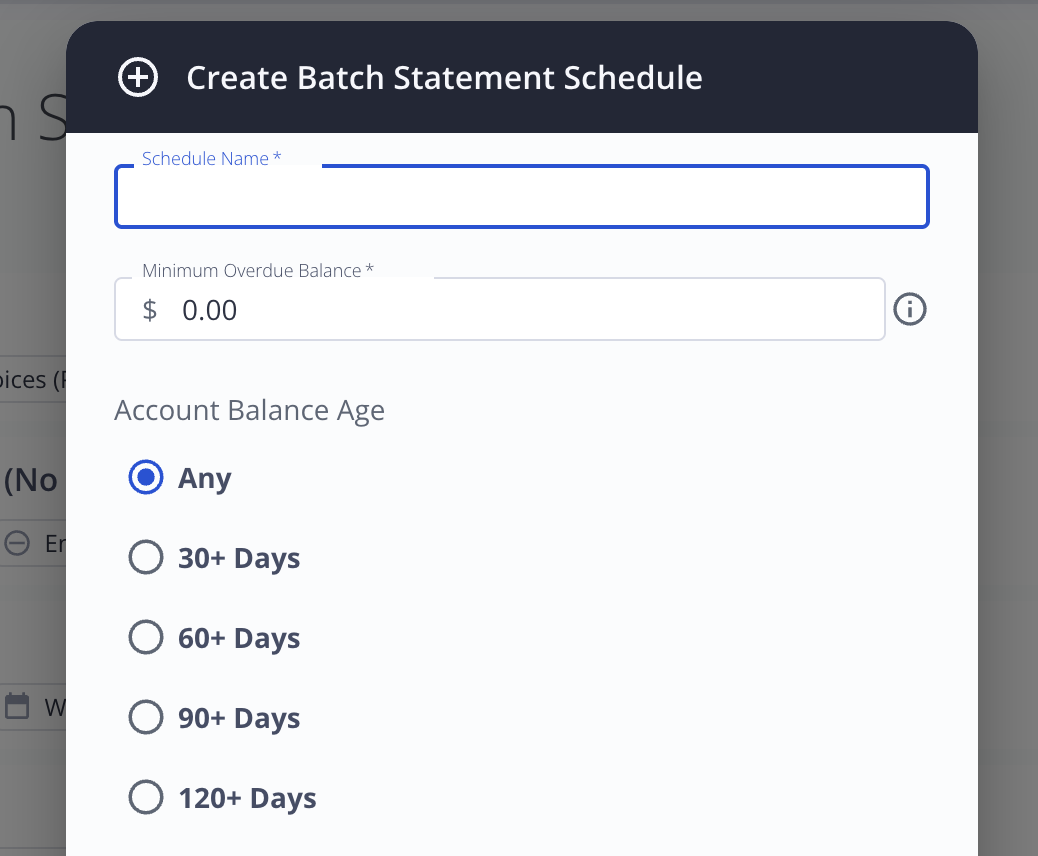This screenshot has height=856, width=1038.
Task: Click the 0.00 value in balance field
Action: [210, 310]
